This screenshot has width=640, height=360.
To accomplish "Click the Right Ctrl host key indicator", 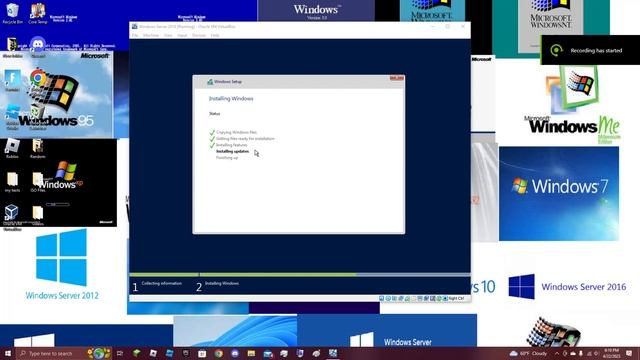I will click(456, 299).
